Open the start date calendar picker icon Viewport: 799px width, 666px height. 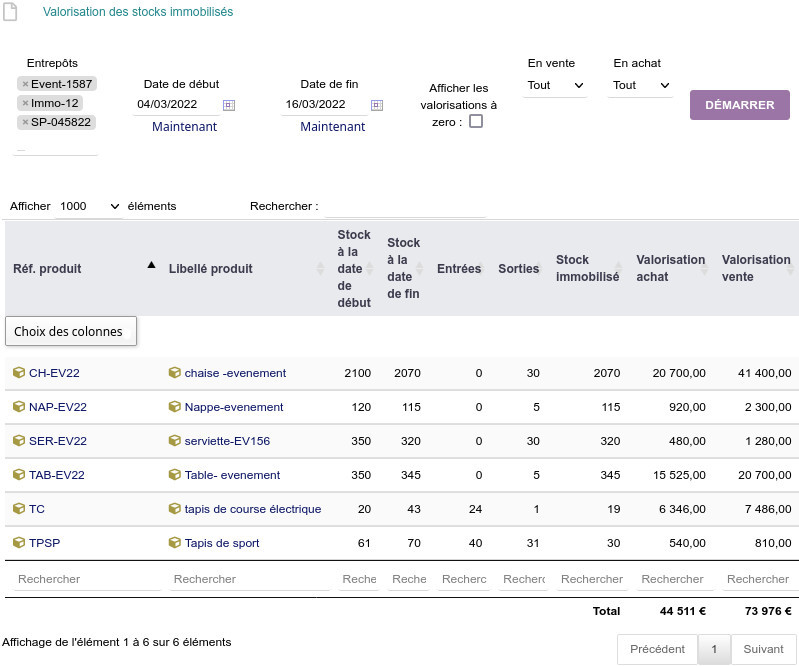[x=228, y=104]
